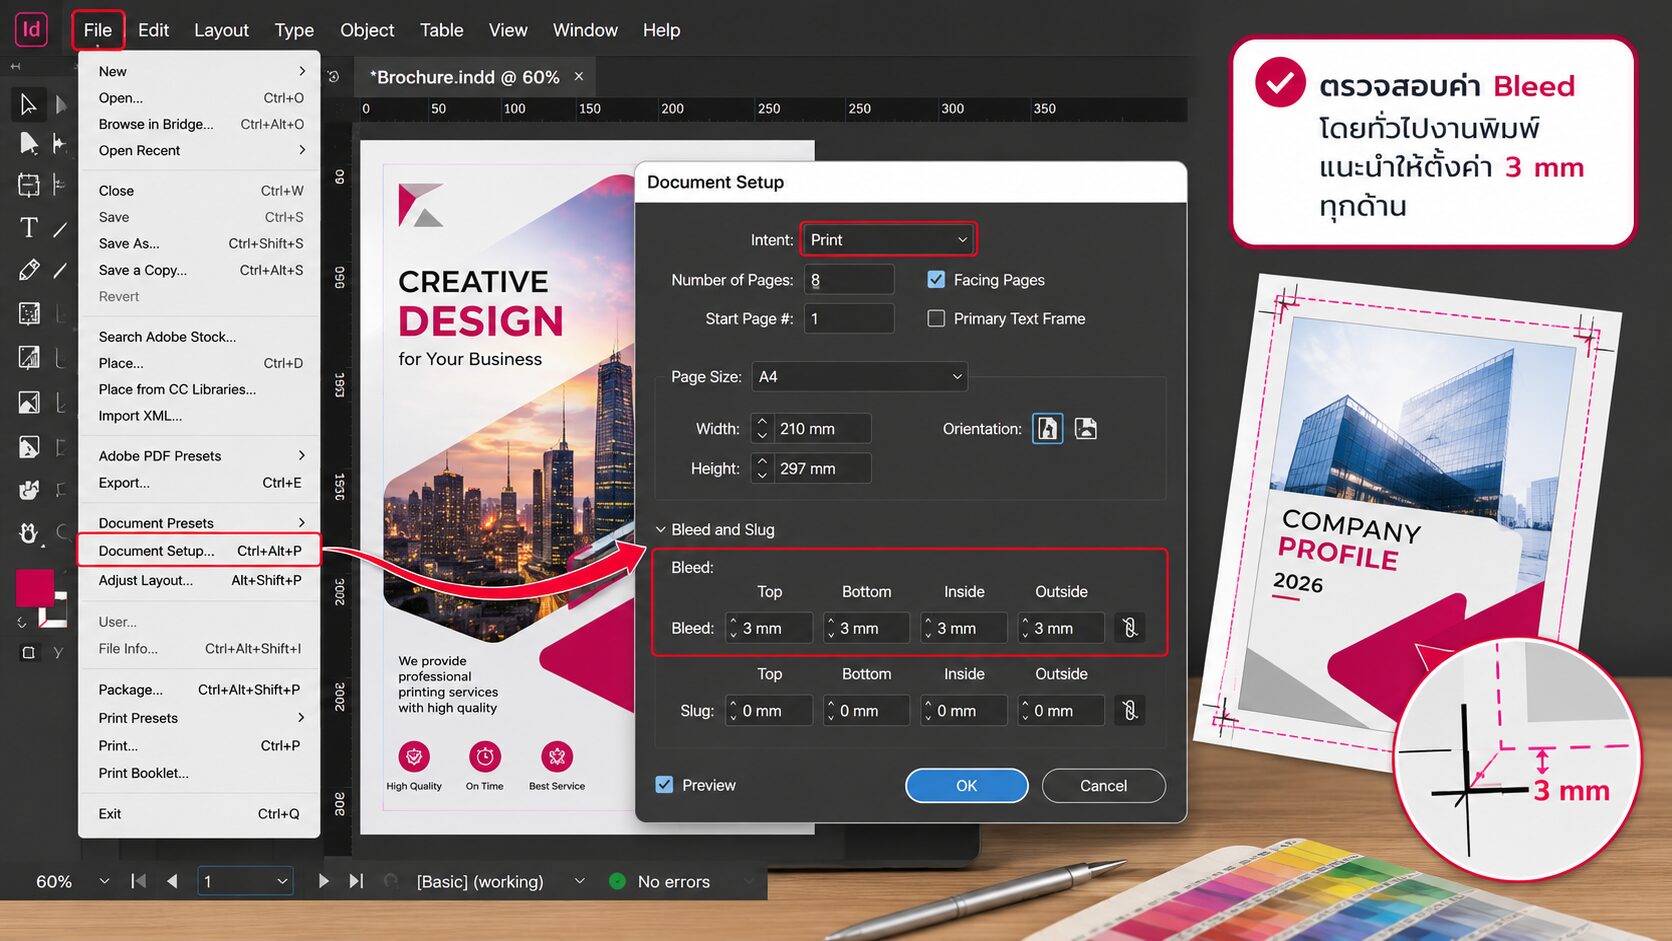Viewport: 1672px width, 941px height.
Task: Toggle Slug link chain icon
Action: [x=1129, y=710]
